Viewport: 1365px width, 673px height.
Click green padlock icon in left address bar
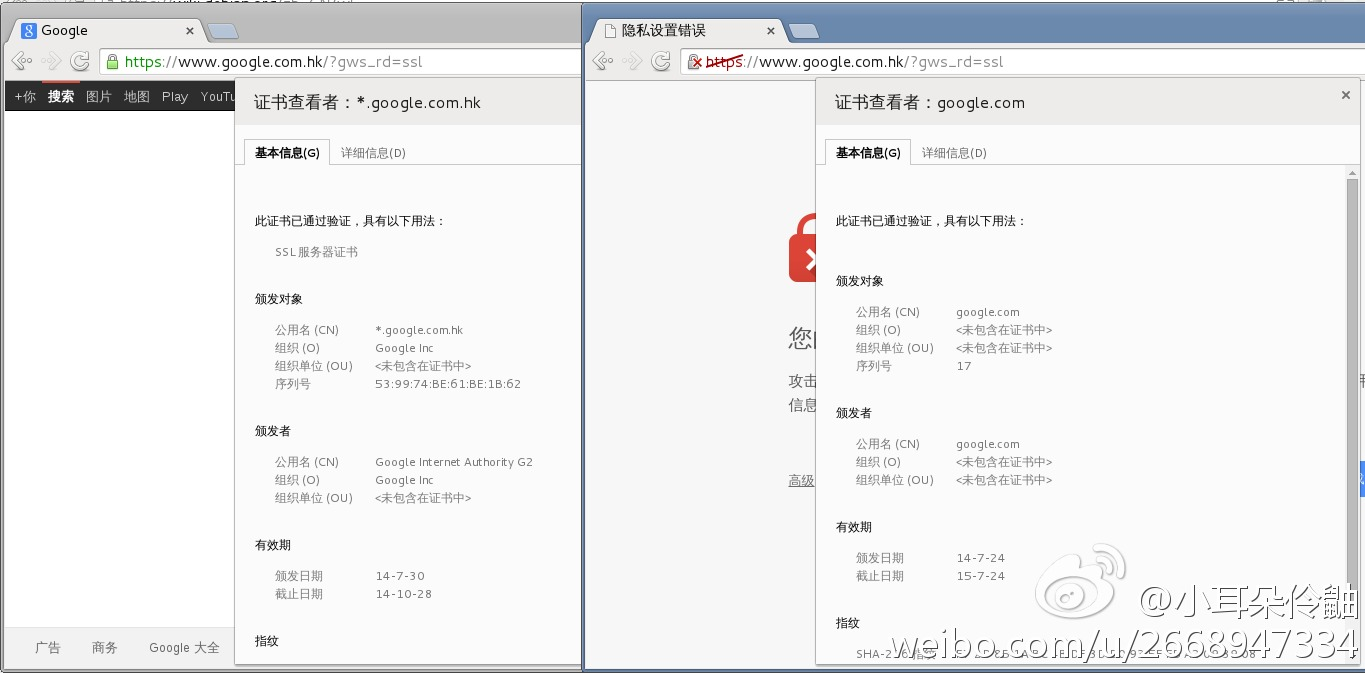112,61
